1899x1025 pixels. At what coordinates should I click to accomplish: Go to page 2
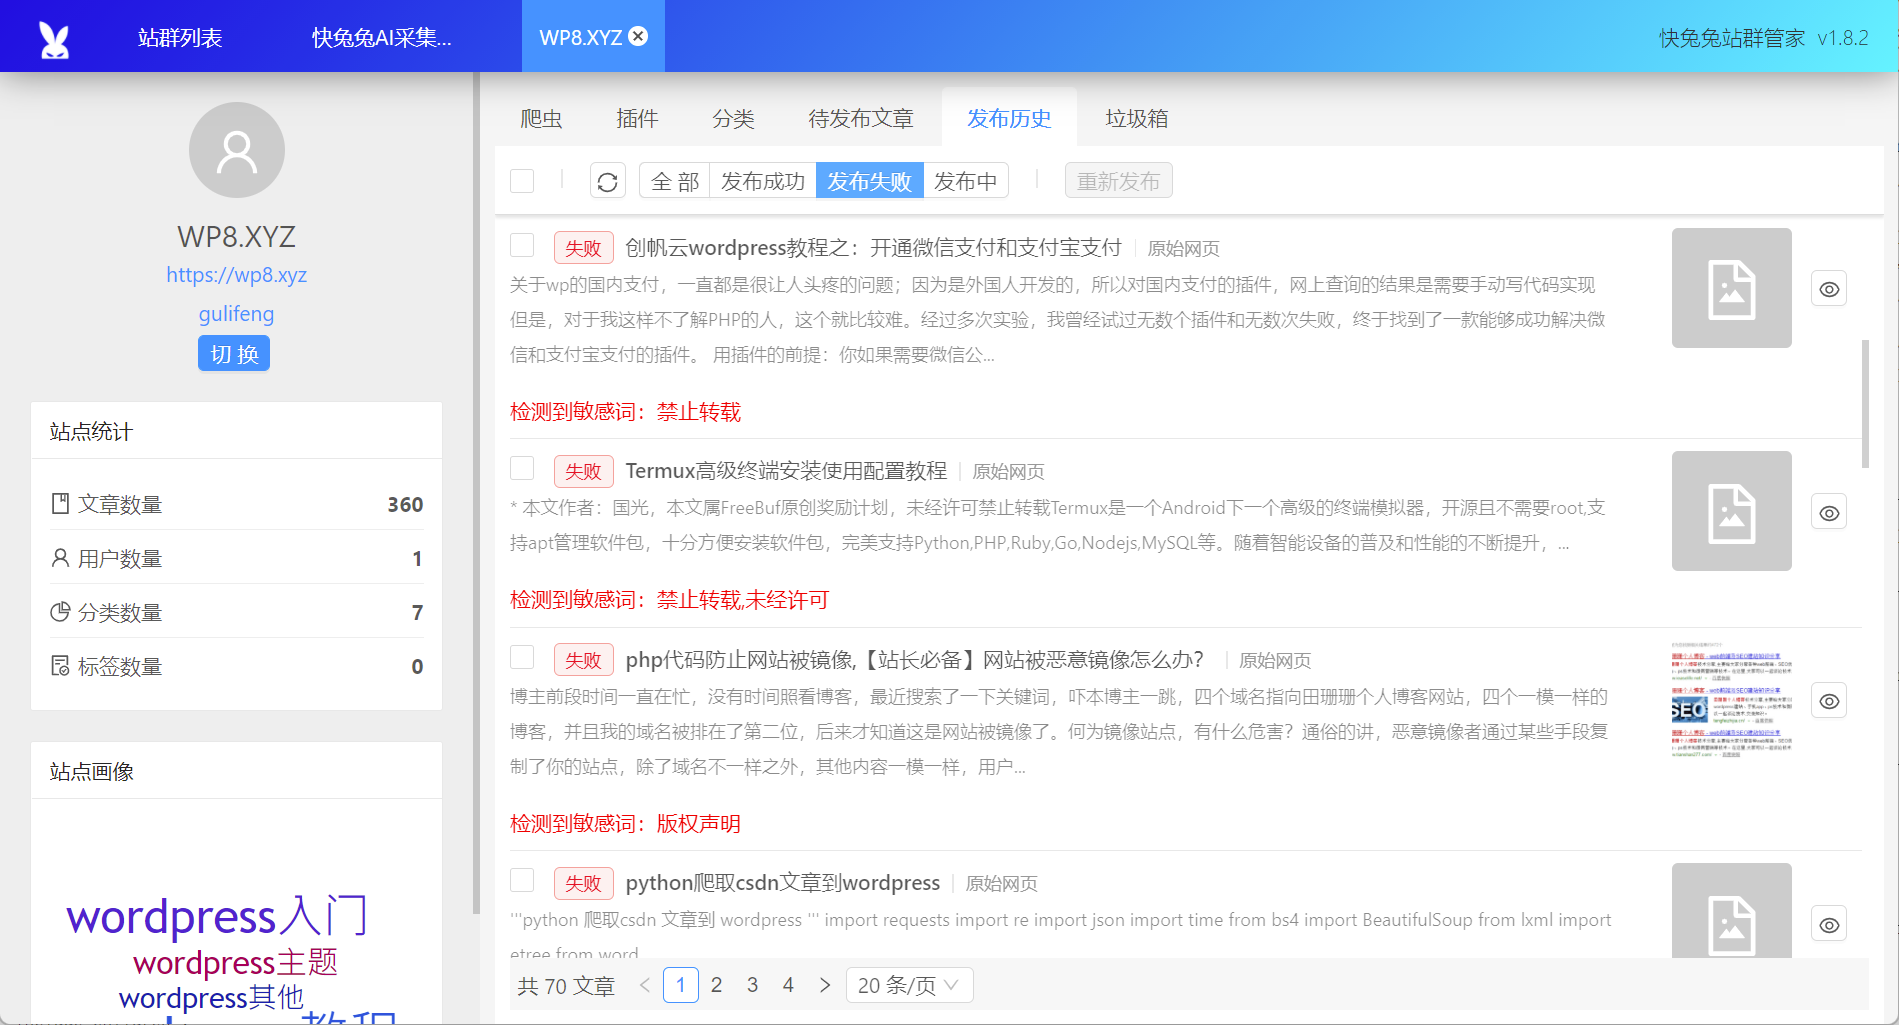[x=717, y=985]
